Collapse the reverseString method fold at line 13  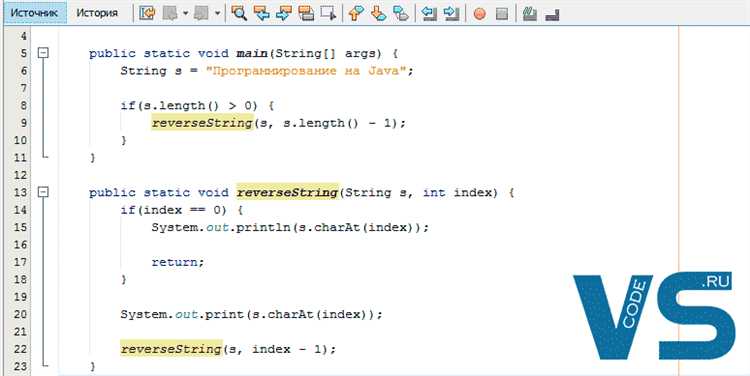pyautogui.click(x=43, y=192)
